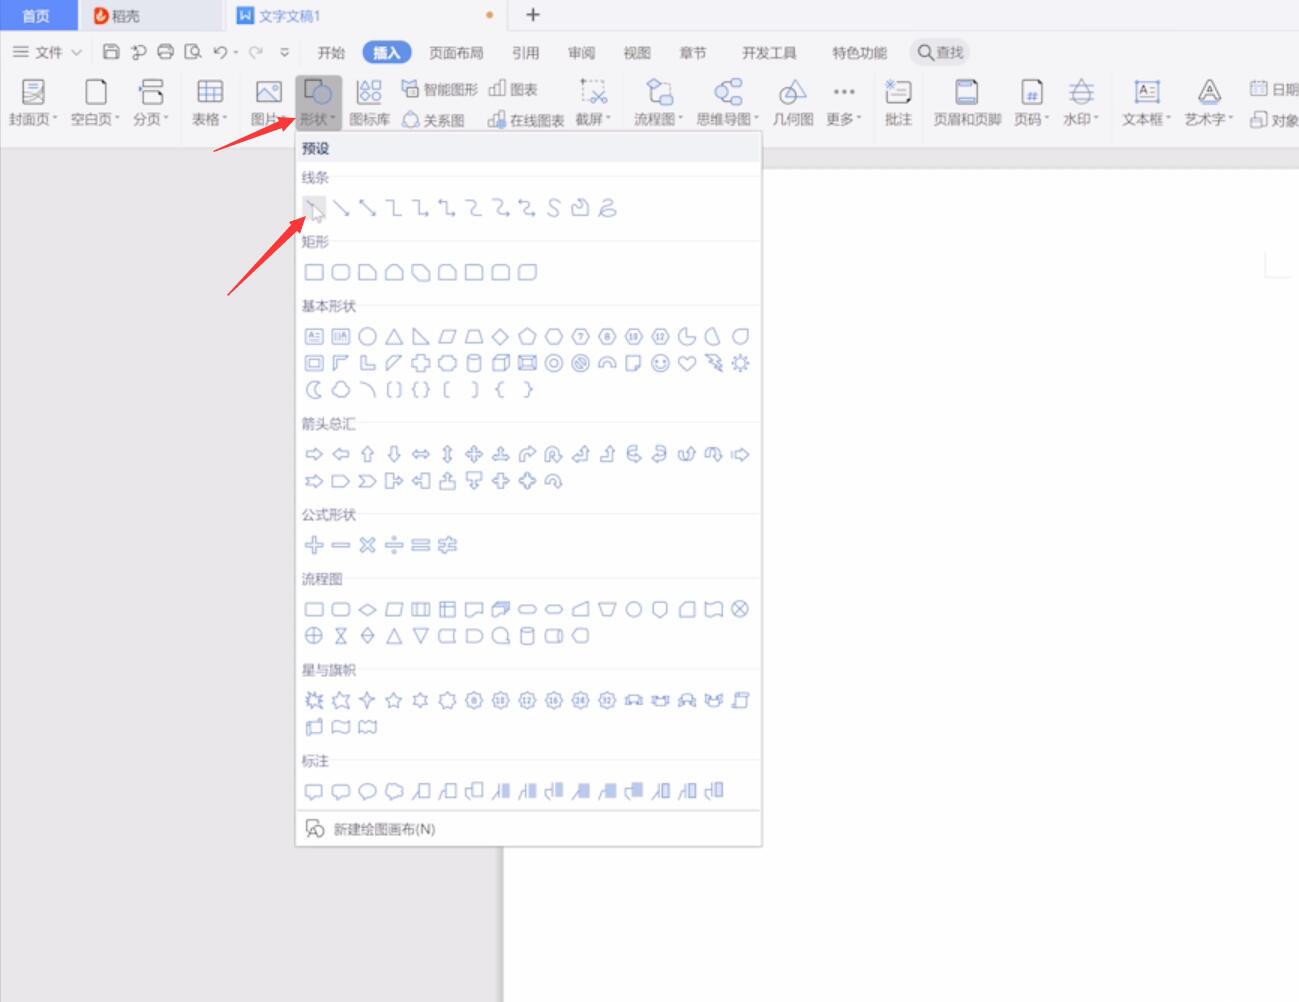Pick the division sign formula shape
Image resolution: width=1299 pixels, height=1002 pixels.
(394, 545)
